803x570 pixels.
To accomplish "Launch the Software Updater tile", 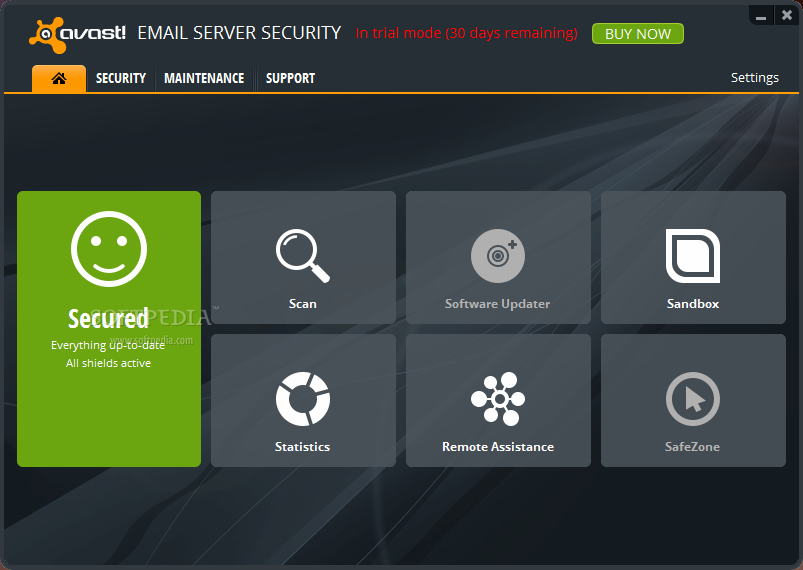I will 498,257.
